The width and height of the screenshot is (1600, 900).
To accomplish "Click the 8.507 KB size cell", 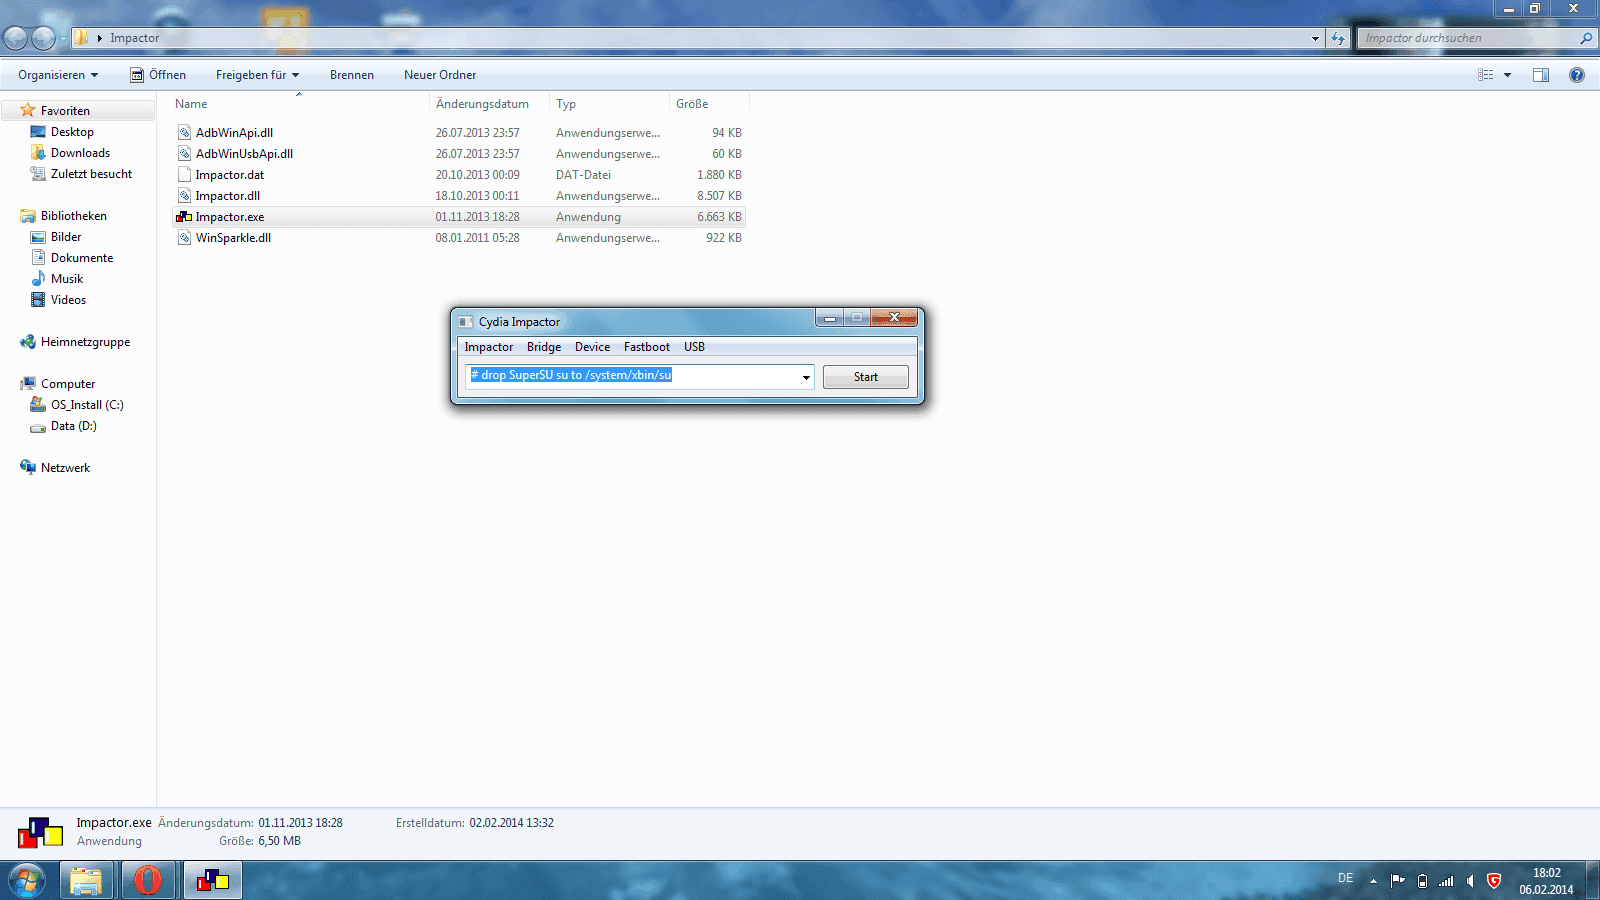I will coord(720,196).
